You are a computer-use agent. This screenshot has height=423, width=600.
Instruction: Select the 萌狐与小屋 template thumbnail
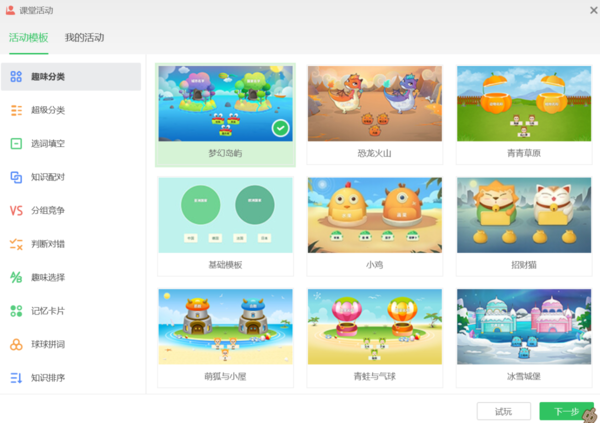click(225, 327)
